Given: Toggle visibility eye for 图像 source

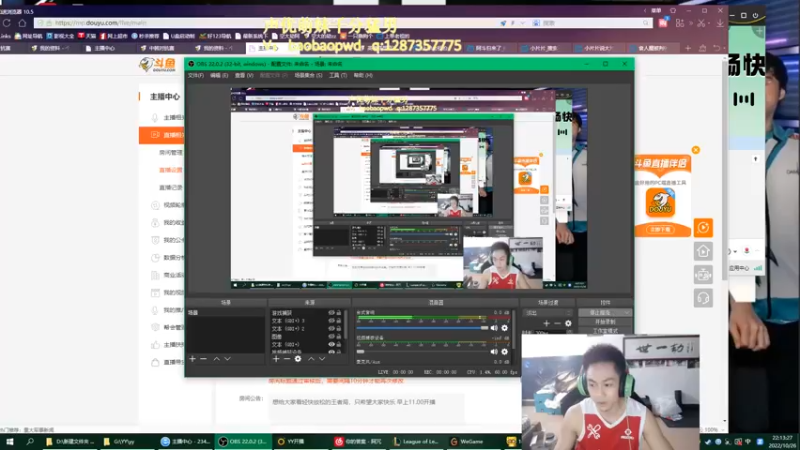Looking at the screenshot, I should (x=331, y=336).
